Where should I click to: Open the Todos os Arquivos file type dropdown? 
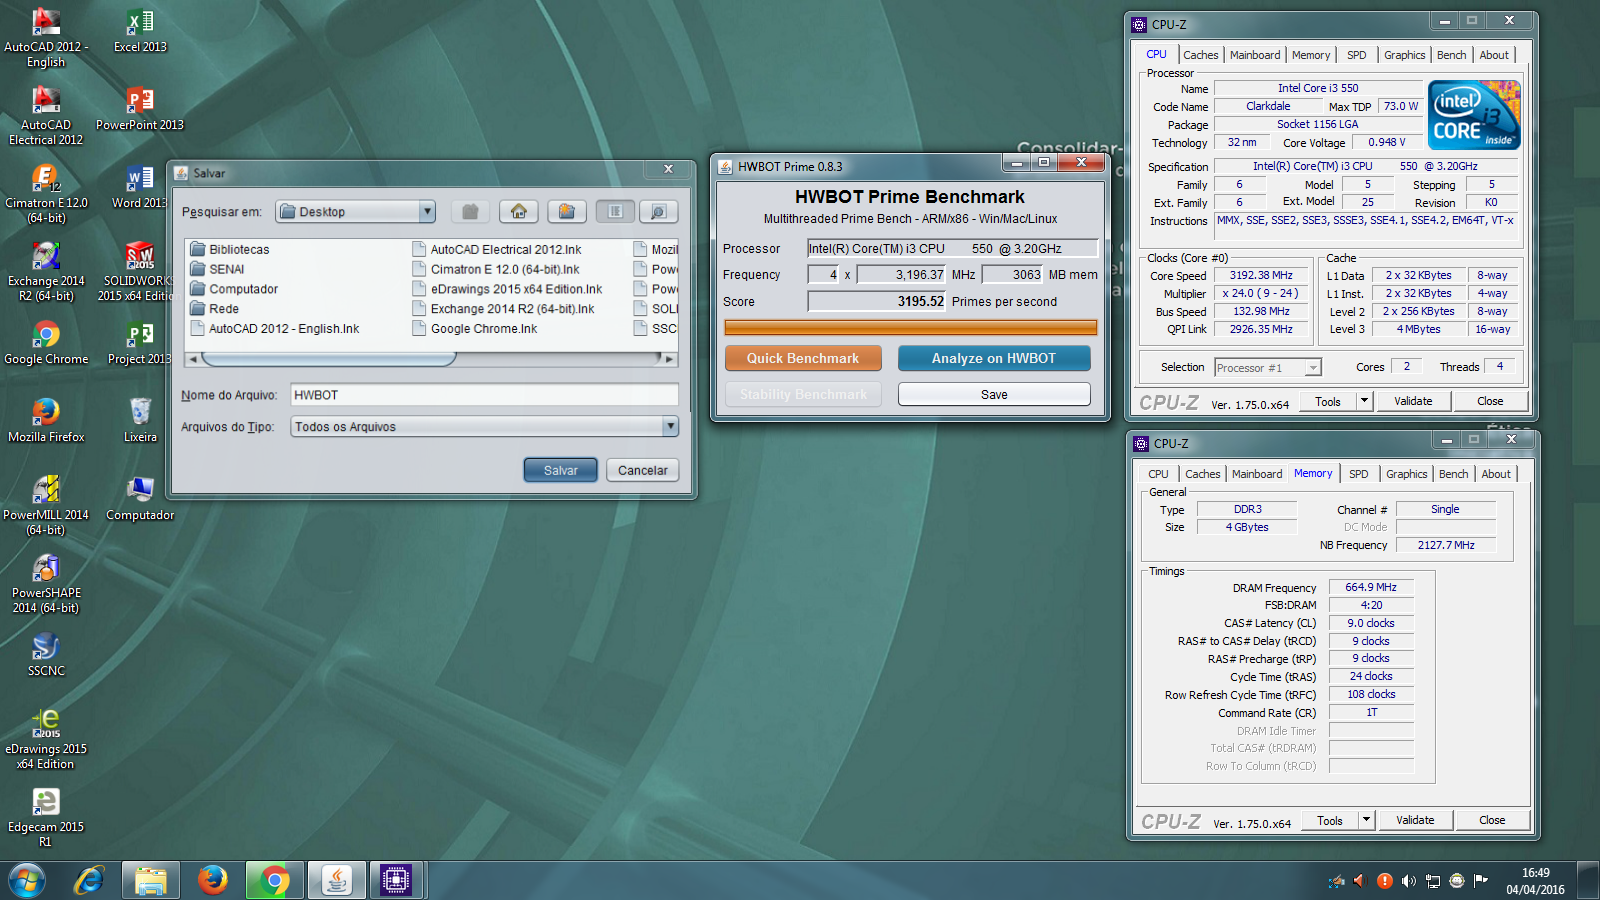point(670,426)
